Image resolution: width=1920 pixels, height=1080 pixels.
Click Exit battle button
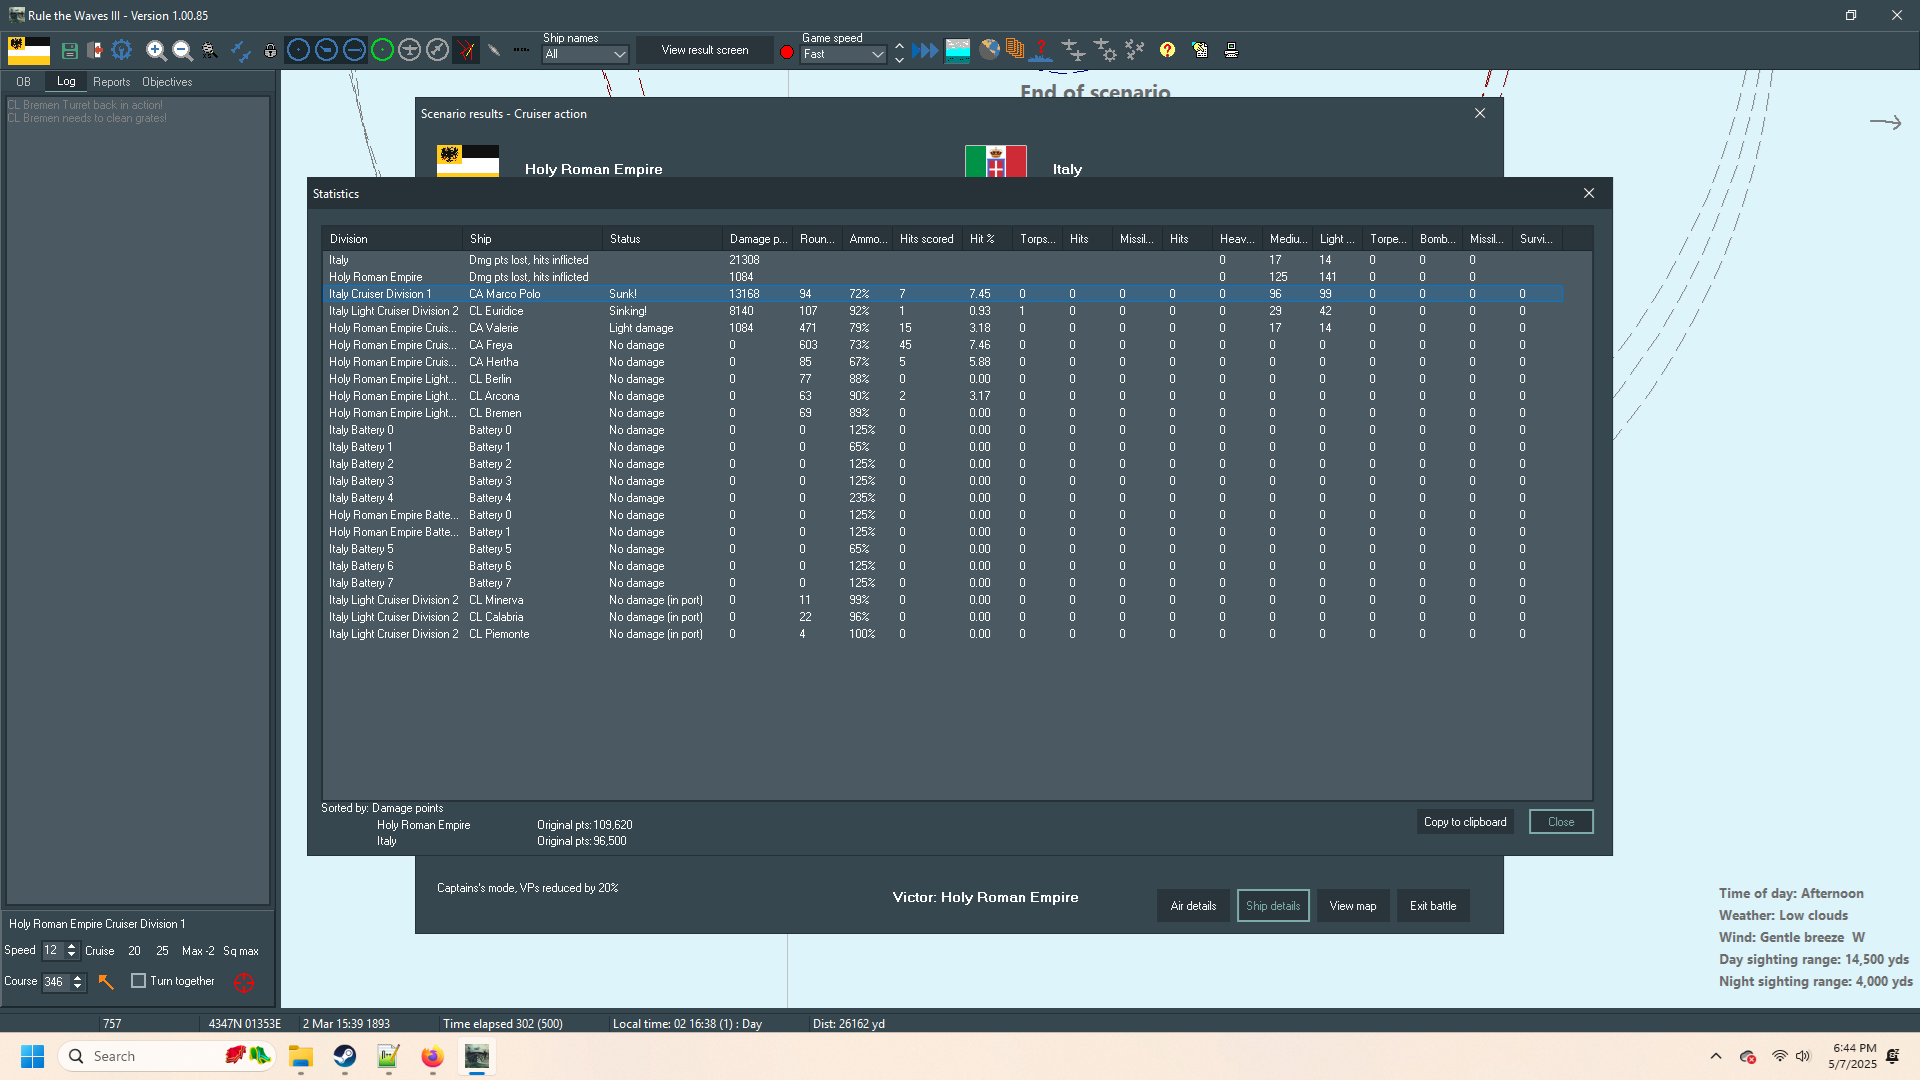[x=1433, y=906]
